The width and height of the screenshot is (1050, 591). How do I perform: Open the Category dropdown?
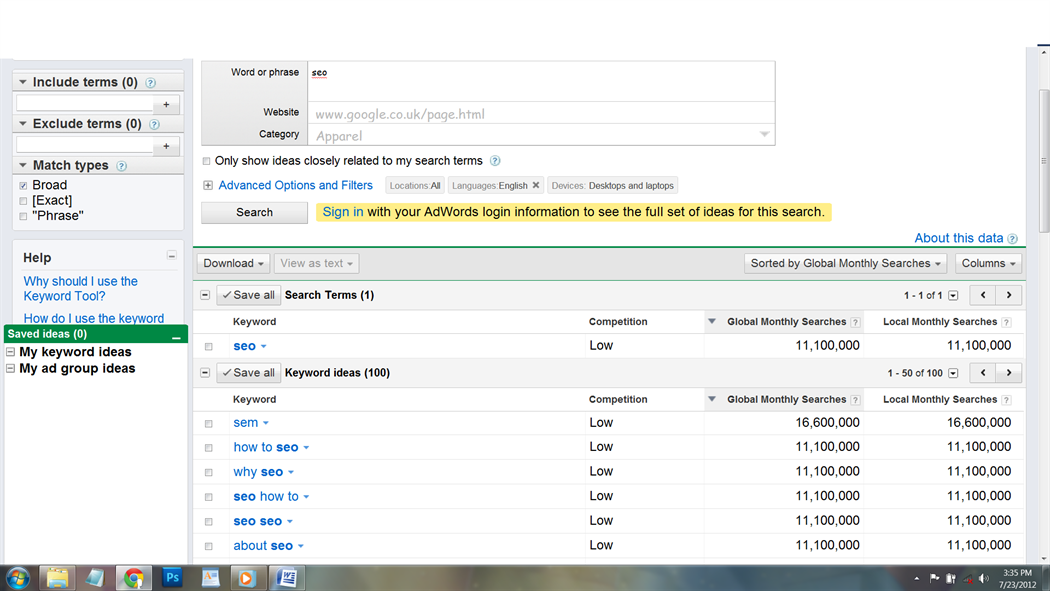coord(764,135)
